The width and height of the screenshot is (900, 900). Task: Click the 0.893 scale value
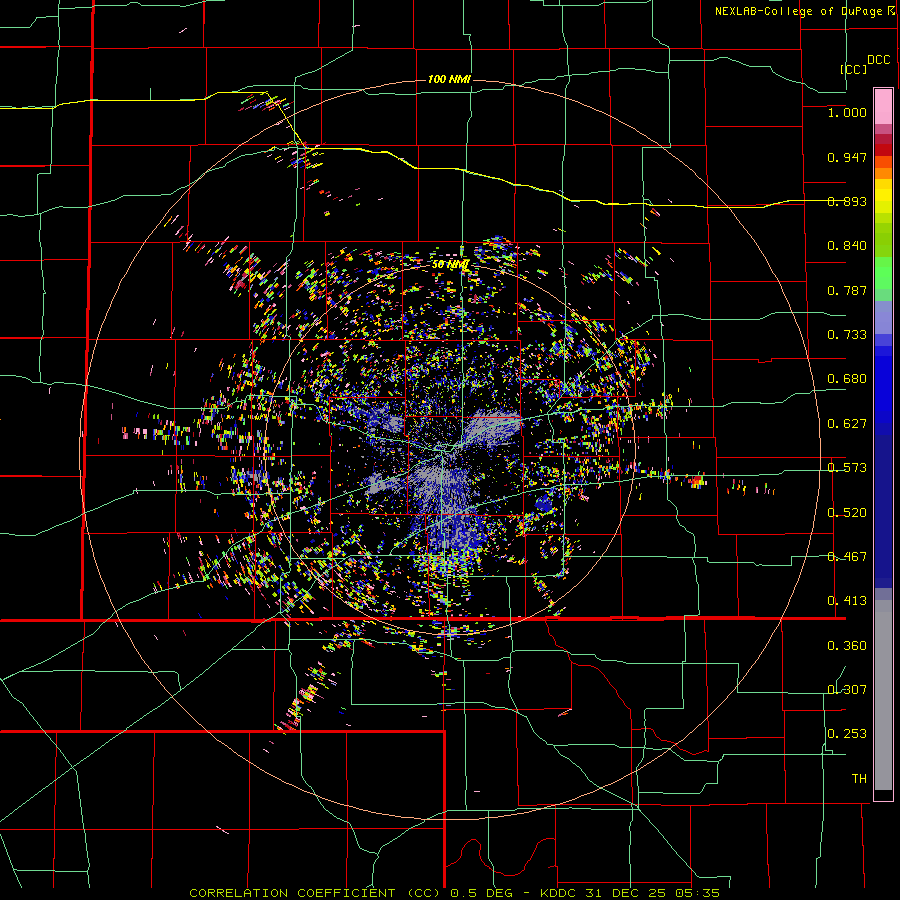click(847, 201)
